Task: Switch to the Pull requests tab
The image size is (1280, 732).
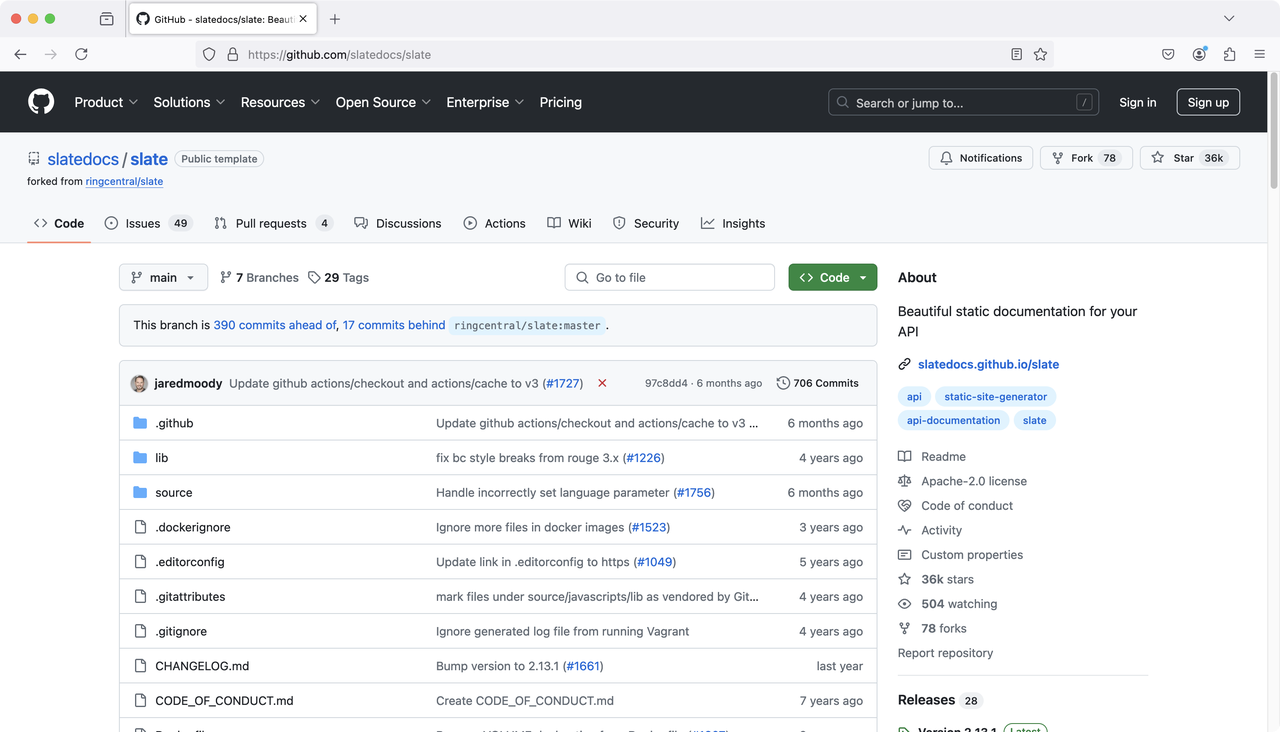Action: [273, 223]
